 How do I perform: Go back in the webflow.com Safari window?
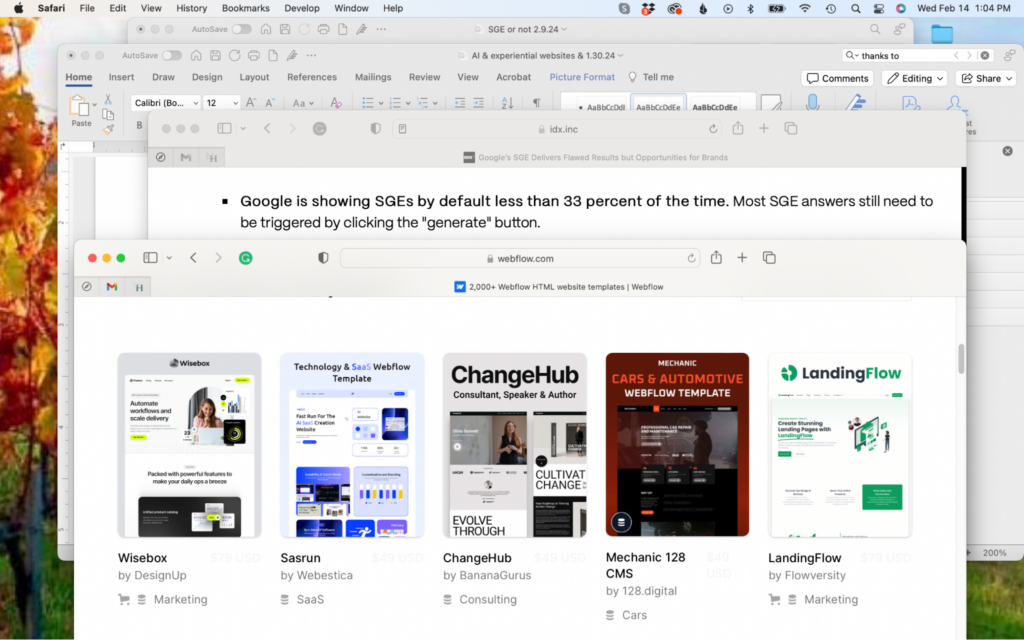193,258
